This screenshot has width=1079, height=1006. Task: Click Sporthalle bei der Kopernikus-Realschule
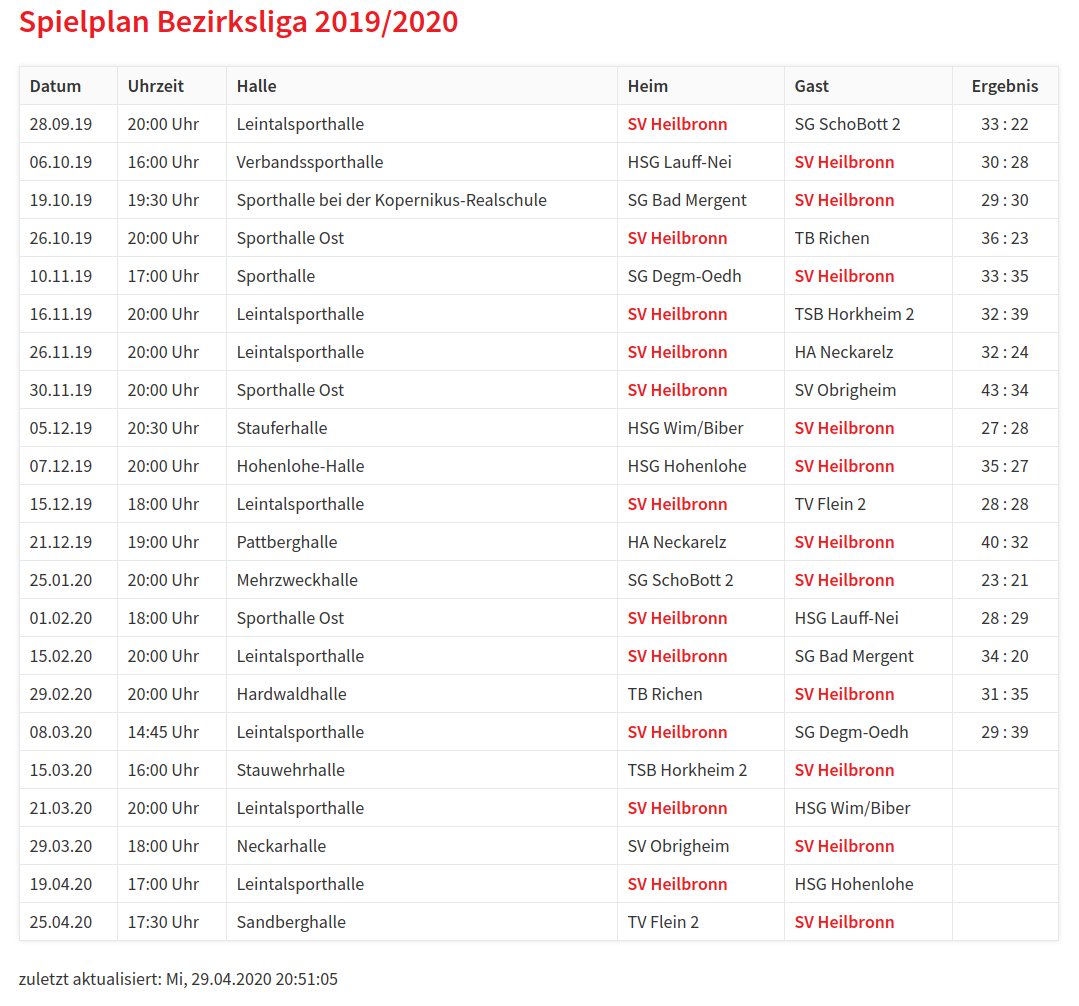(392, 200)
